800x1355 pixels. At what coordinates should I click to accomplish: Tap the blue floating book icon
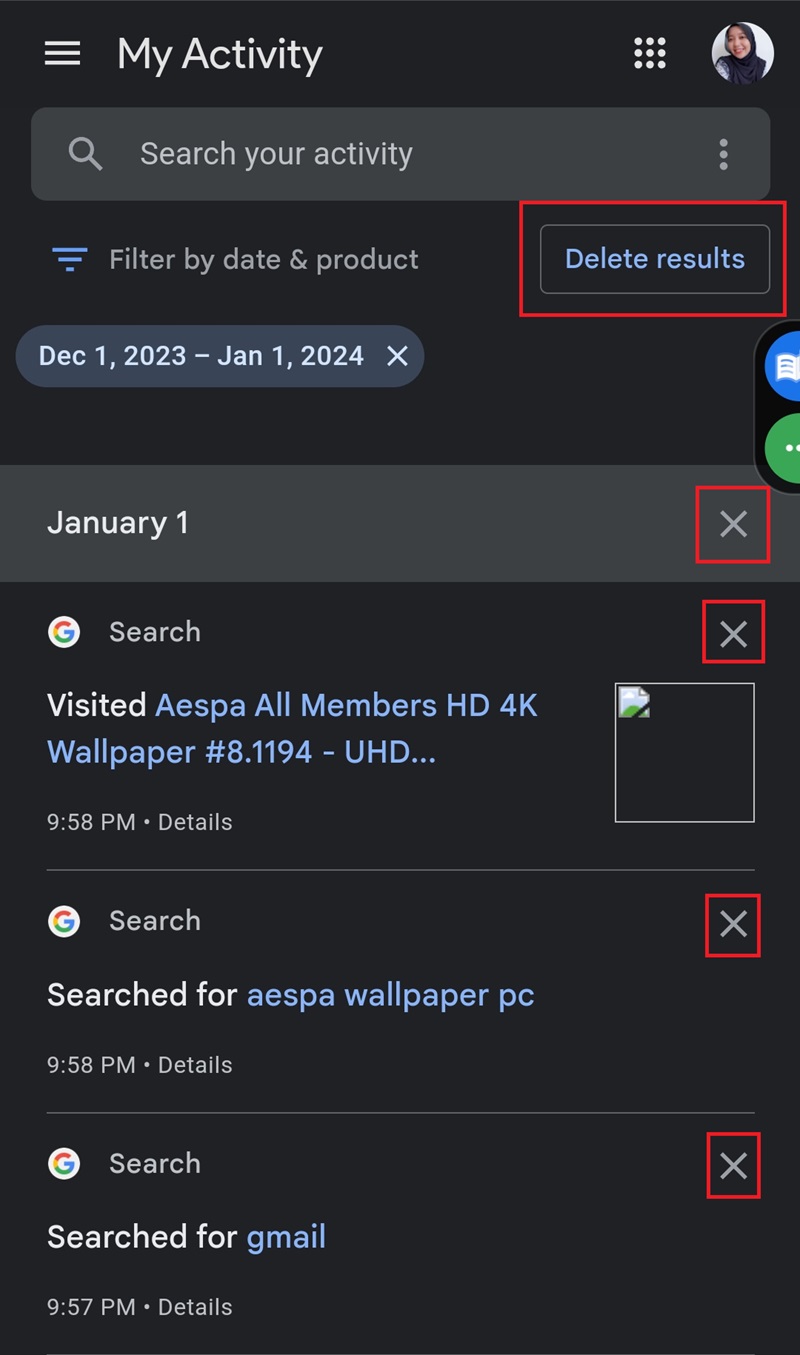[x=784, y=366]
